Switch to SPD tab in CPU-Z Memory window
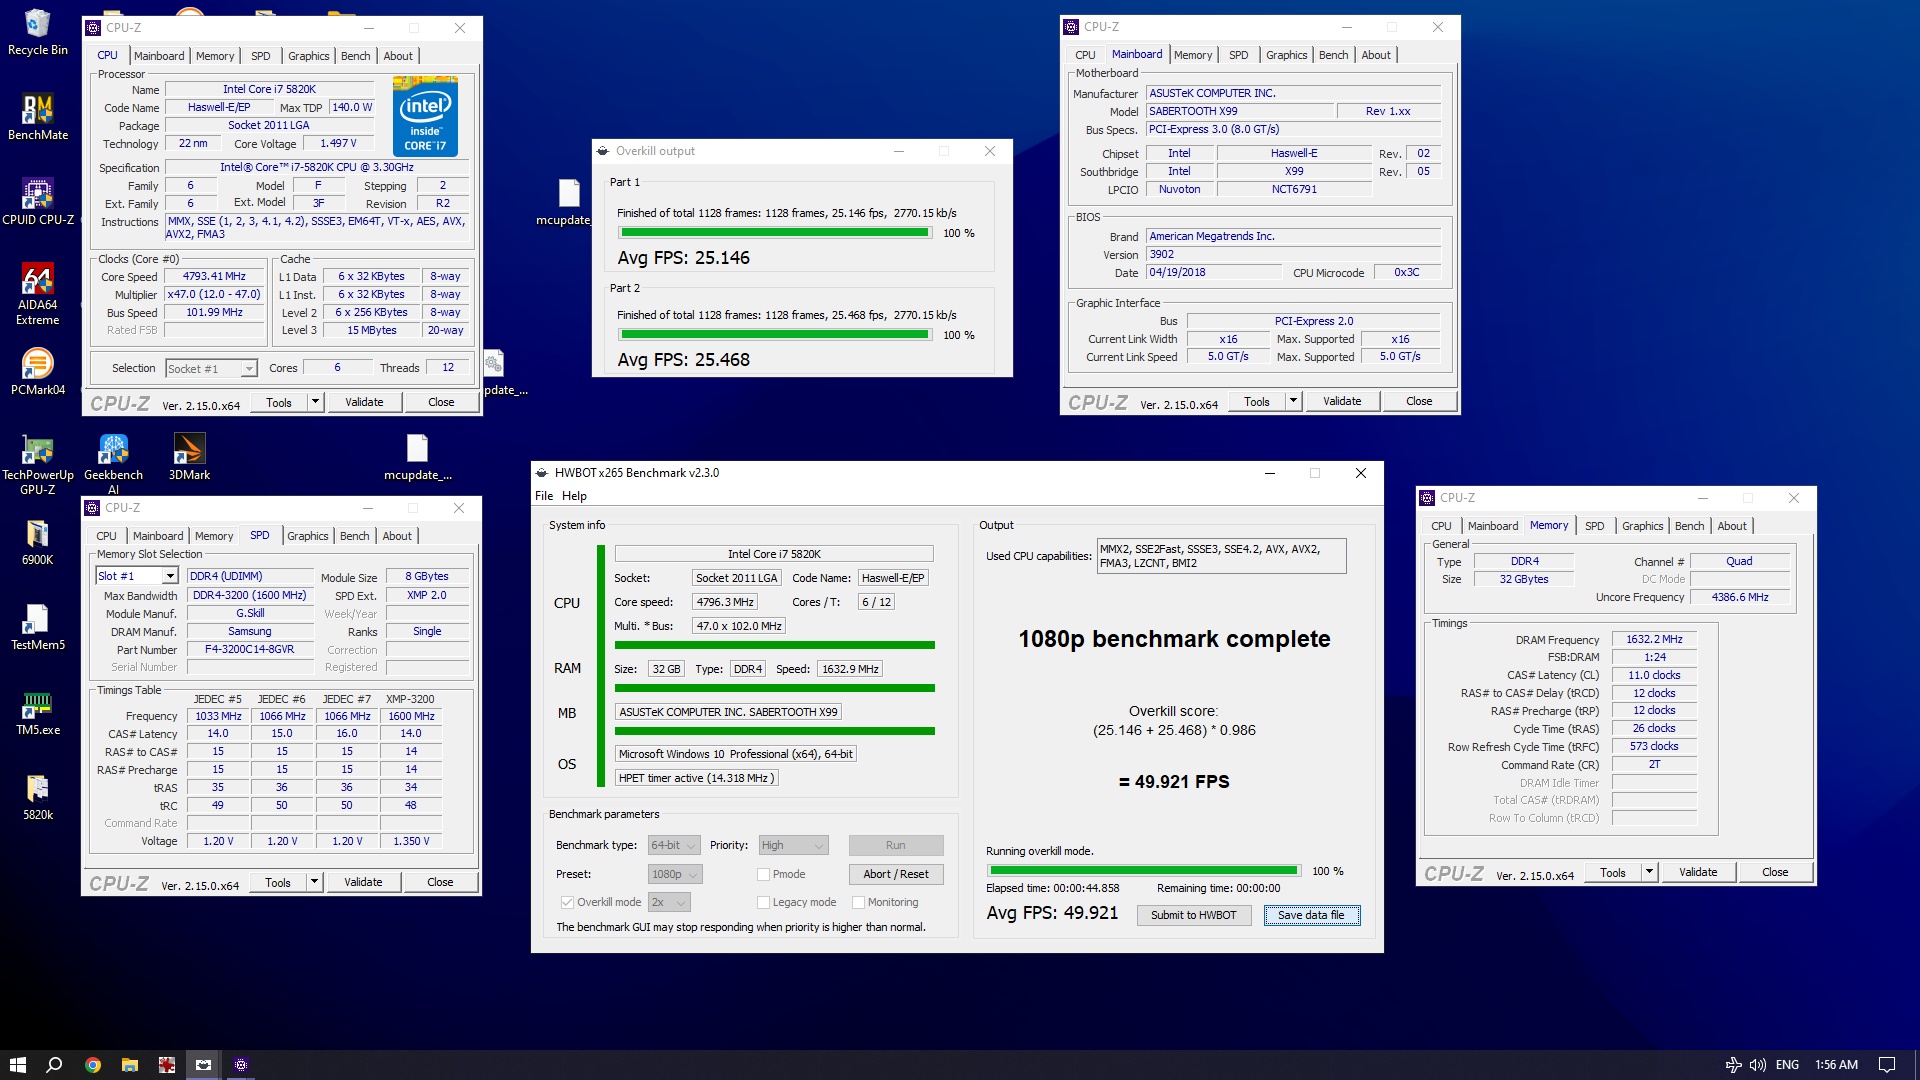The width and height of the screenshot is (1920, 1080). [x=1594, y=526]
